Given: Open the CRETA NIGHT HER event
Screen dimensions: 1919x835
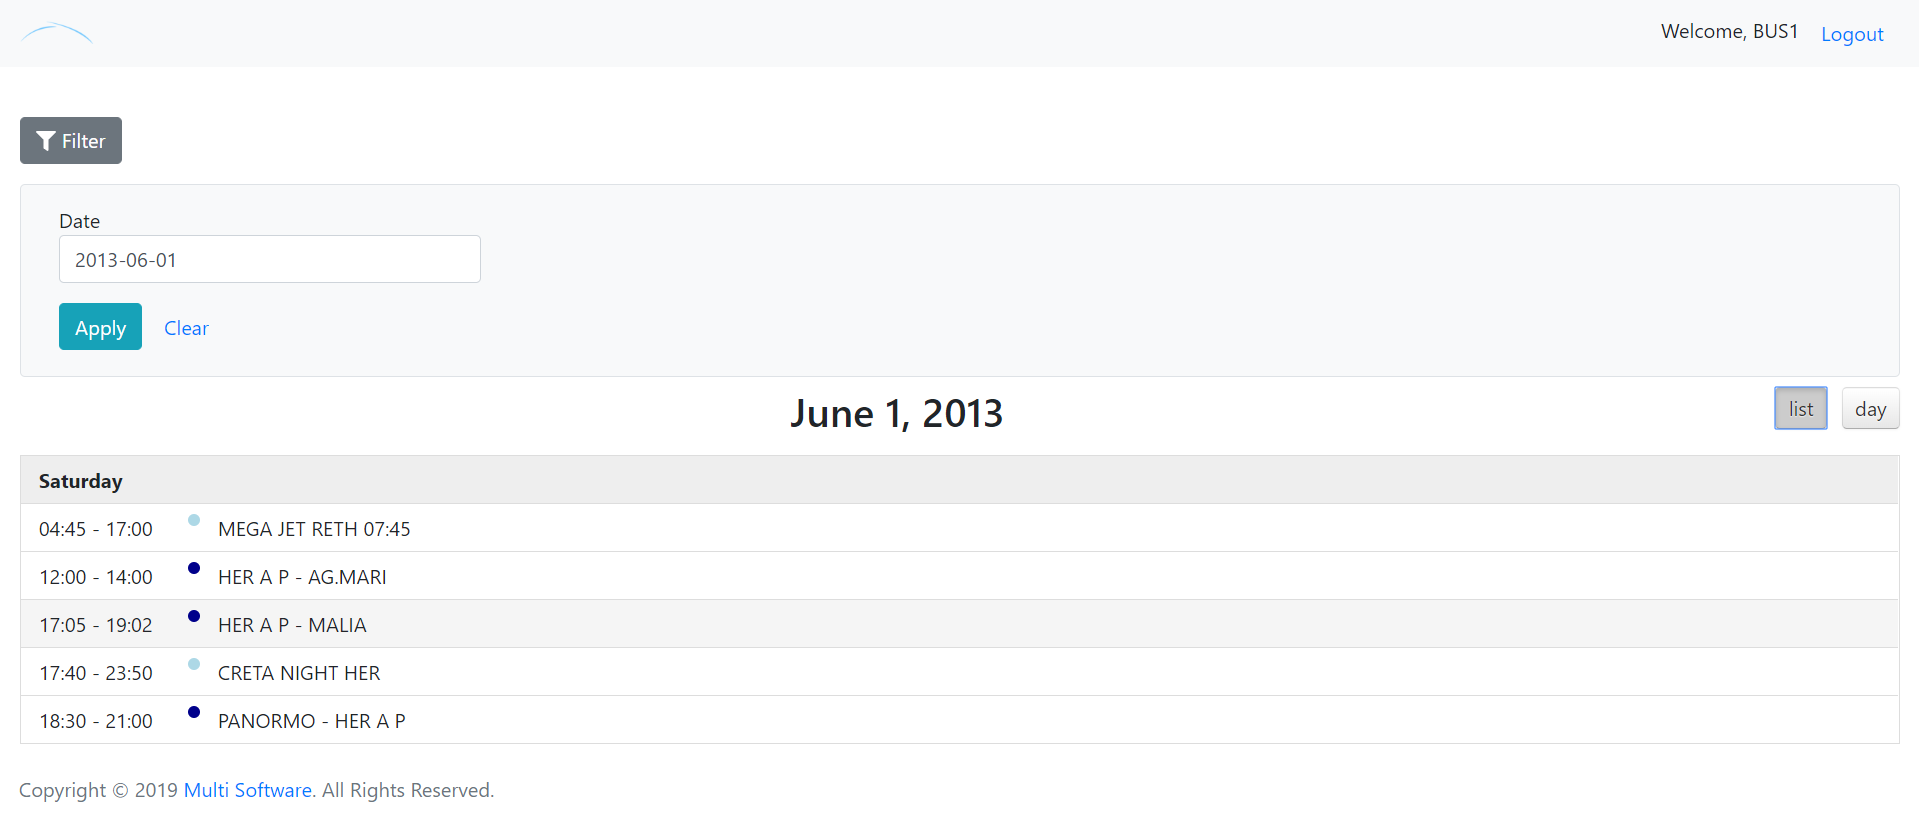Looking at the screenshot, I should tap(299, 673).
